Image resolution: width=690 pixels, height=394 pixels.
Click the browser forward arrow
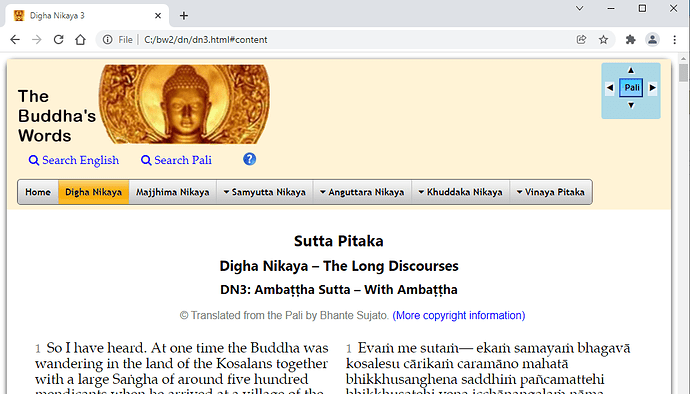click(37, 40)
